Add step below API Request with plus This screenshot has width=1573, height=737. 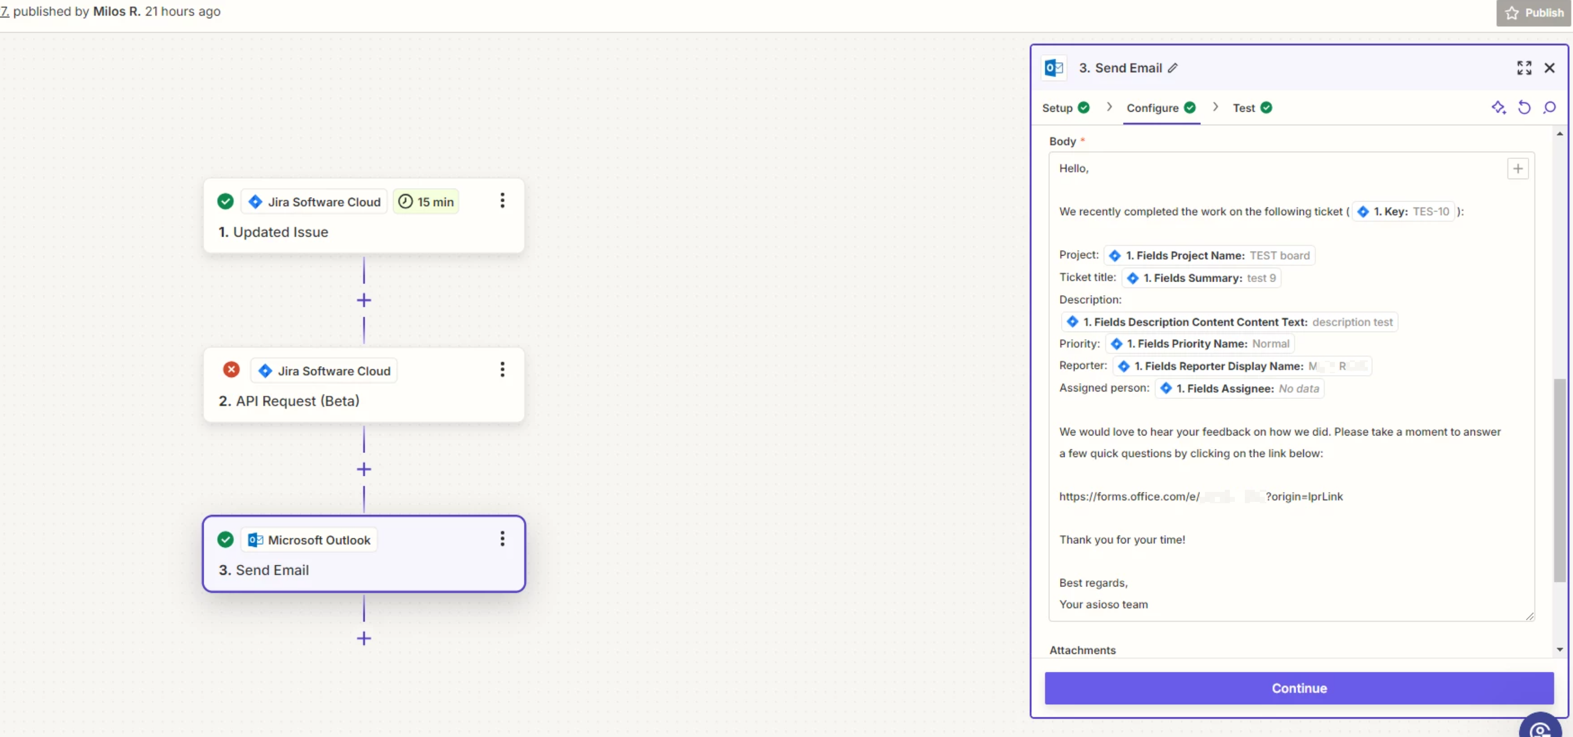(364, 469)
